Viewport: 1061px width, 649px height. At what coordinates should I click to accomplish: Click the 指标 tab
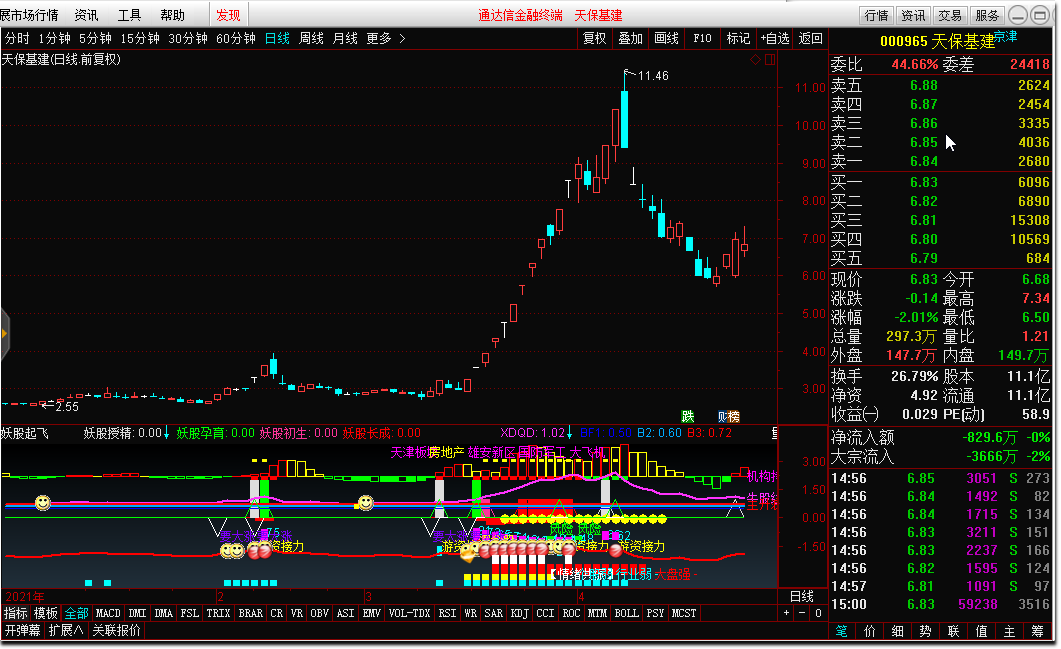pos(16,613)
